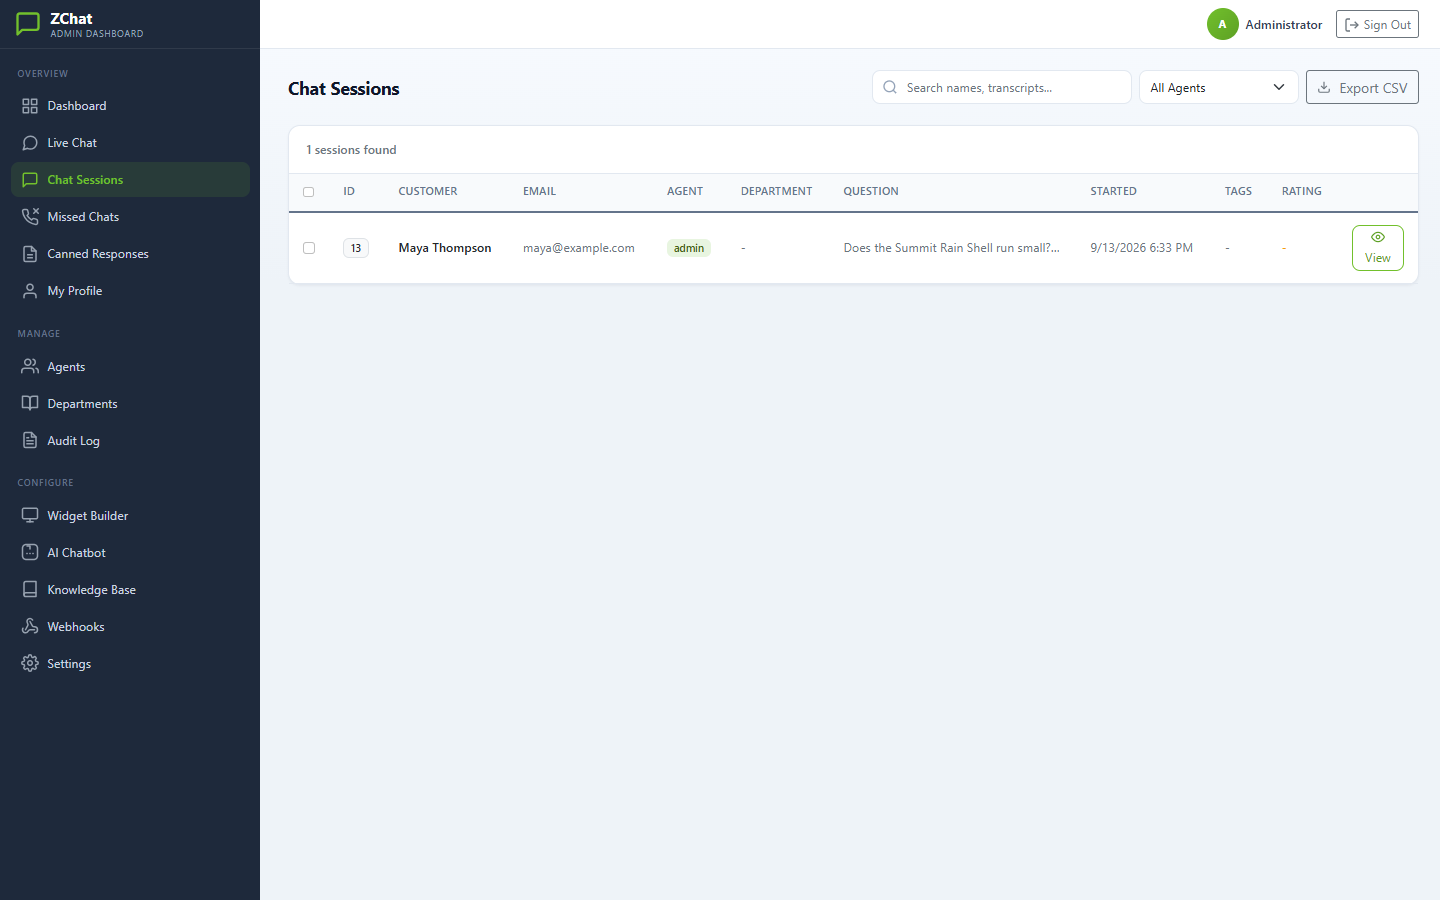Click the Departments book icon
The height and width of the screenshot is (900, 1440).
point(30,404)
